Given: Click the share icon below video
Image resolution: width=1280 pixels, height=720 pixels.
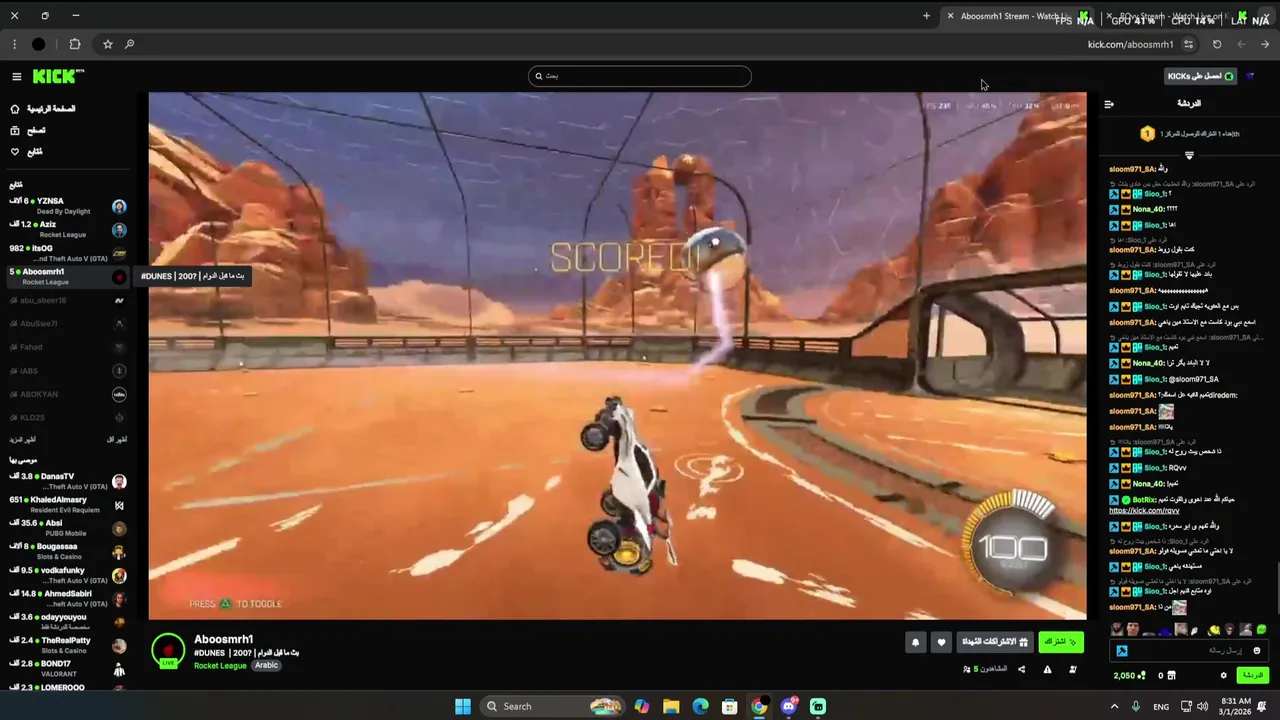Looking at the screenshot, I should (1021, 669).
